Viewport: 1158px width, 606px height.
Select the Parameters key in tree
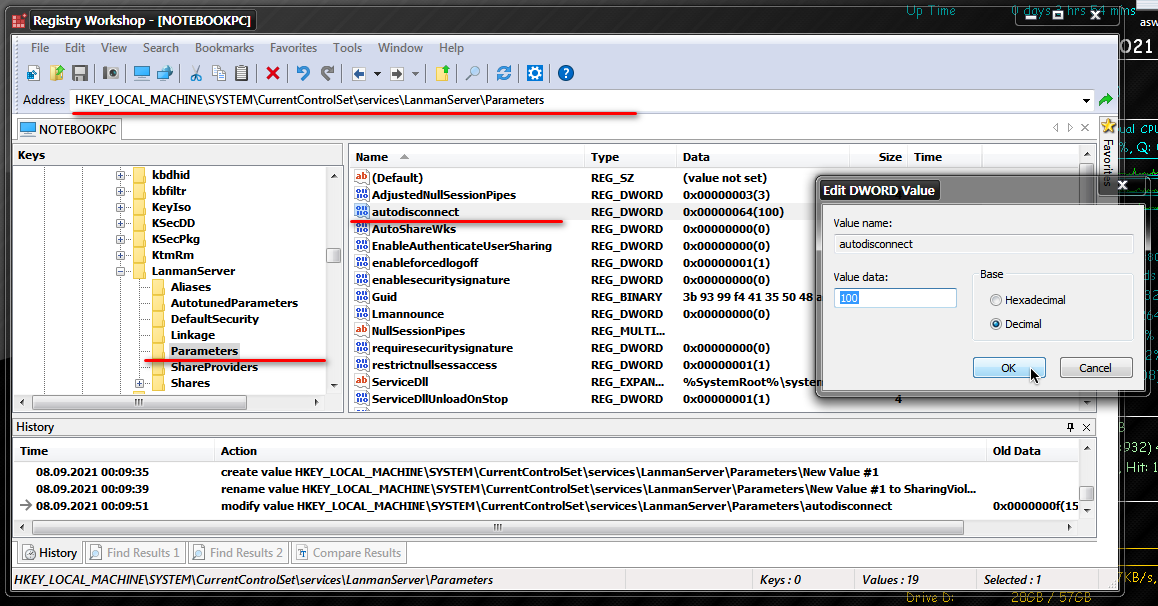(x=204, y=351)
